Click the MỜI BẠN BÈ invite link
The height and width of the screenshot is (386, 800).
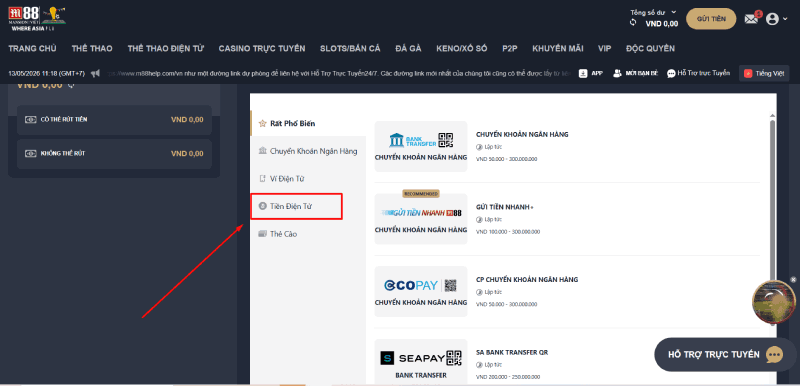point(635,73)
